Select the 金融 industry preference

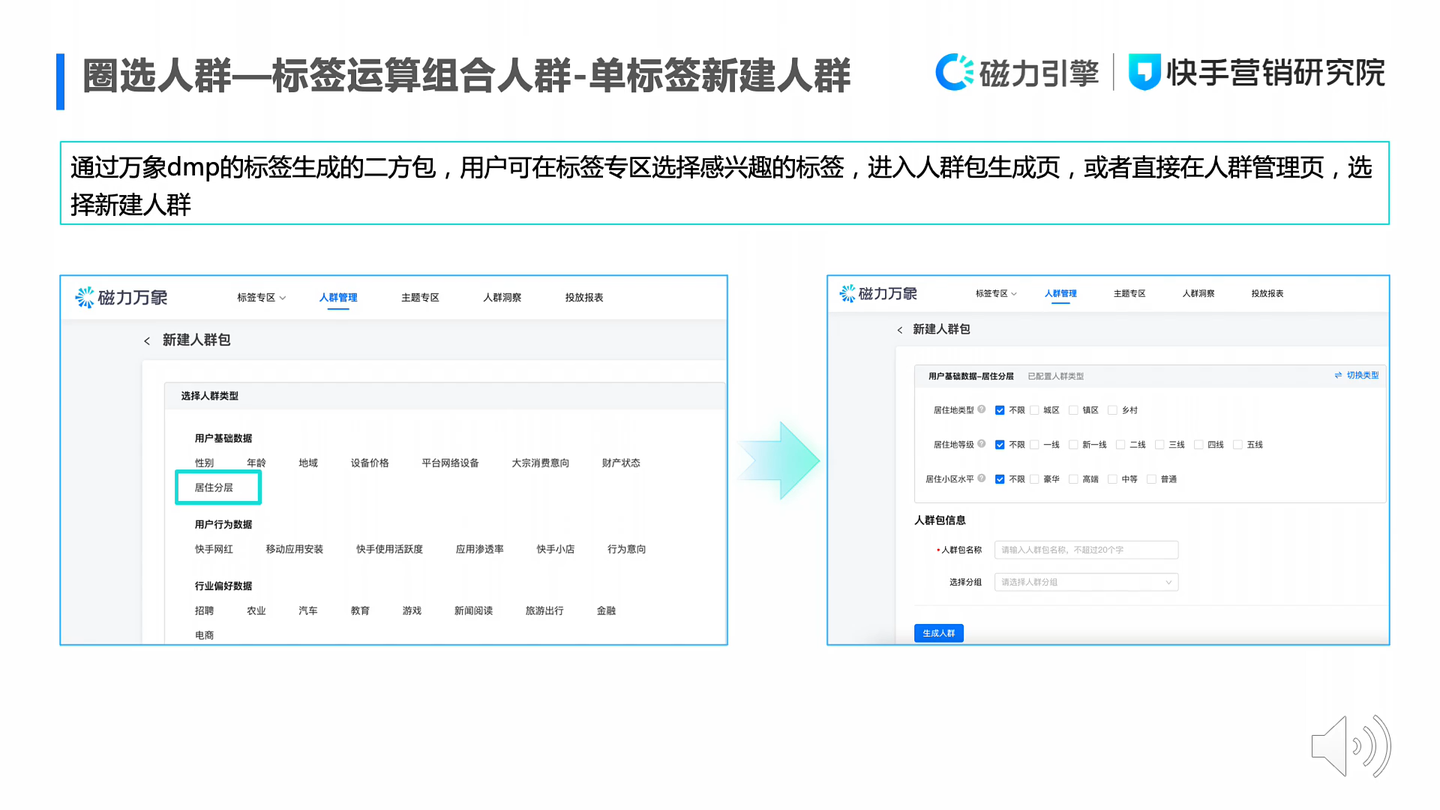point(606,611)
